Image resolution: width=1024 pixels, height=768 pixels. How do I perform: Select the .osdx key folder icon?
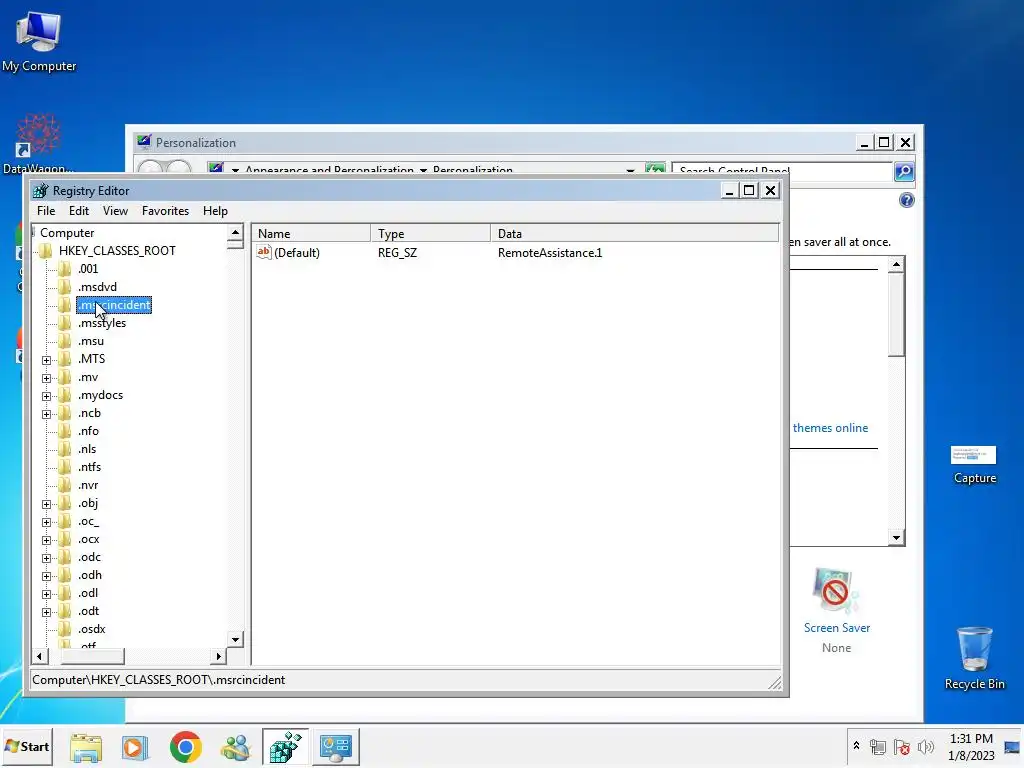(65, 629)
